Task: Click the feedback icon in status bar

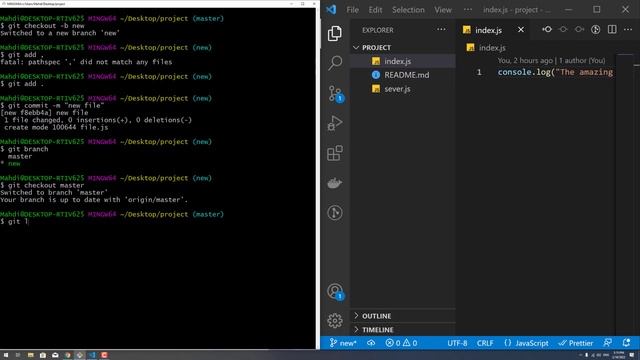Action: tap(608, 343)
